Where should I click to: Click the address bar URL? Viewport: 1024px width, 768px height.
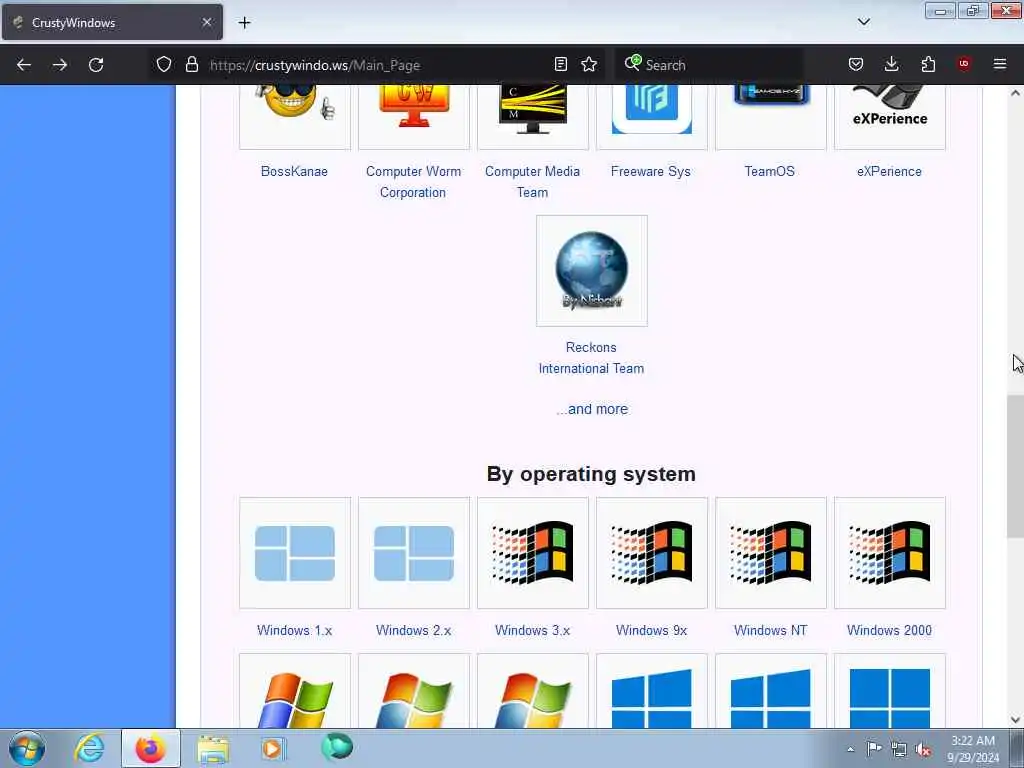315,65
